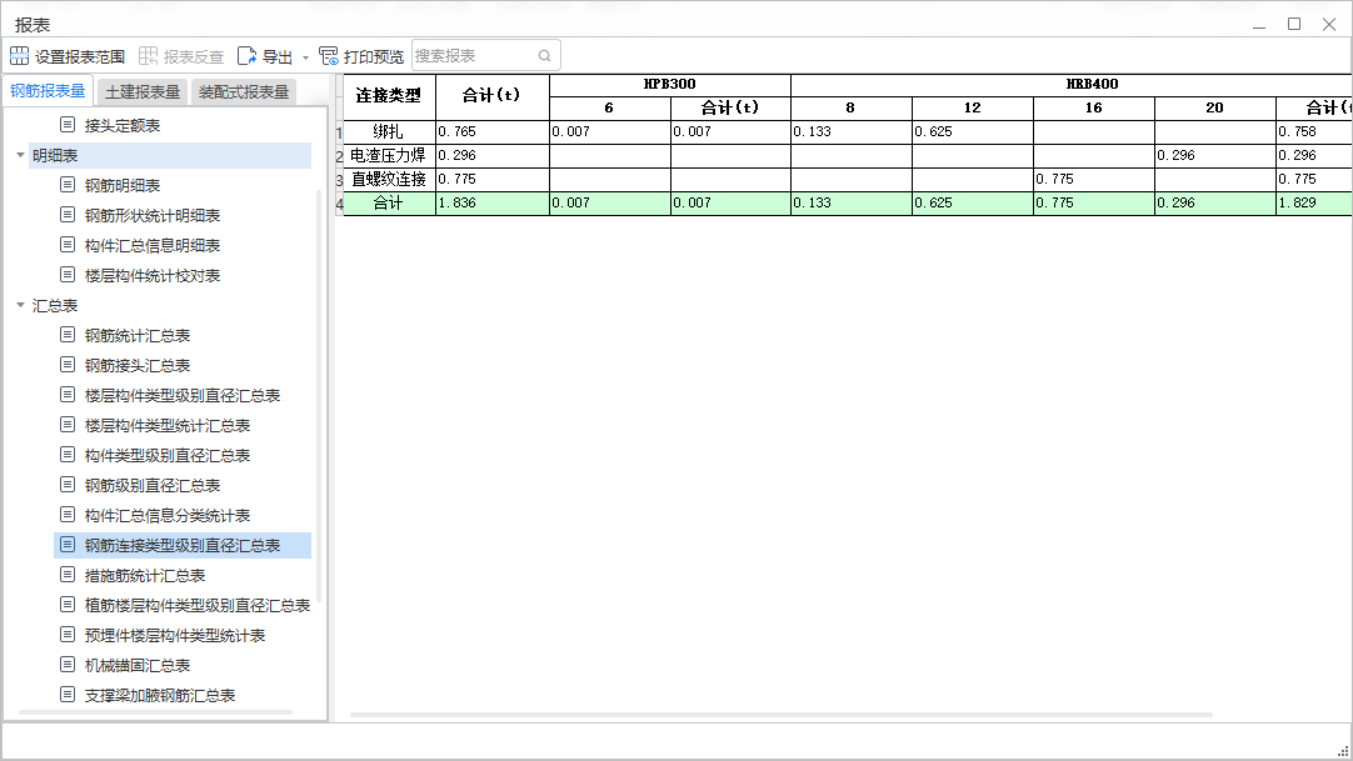Image resolution: width=1353 pixels, height=761 pixels.
Task: Select 植筋楼层构件类型级别直径汇总表
Action: (x=197, y=606)
